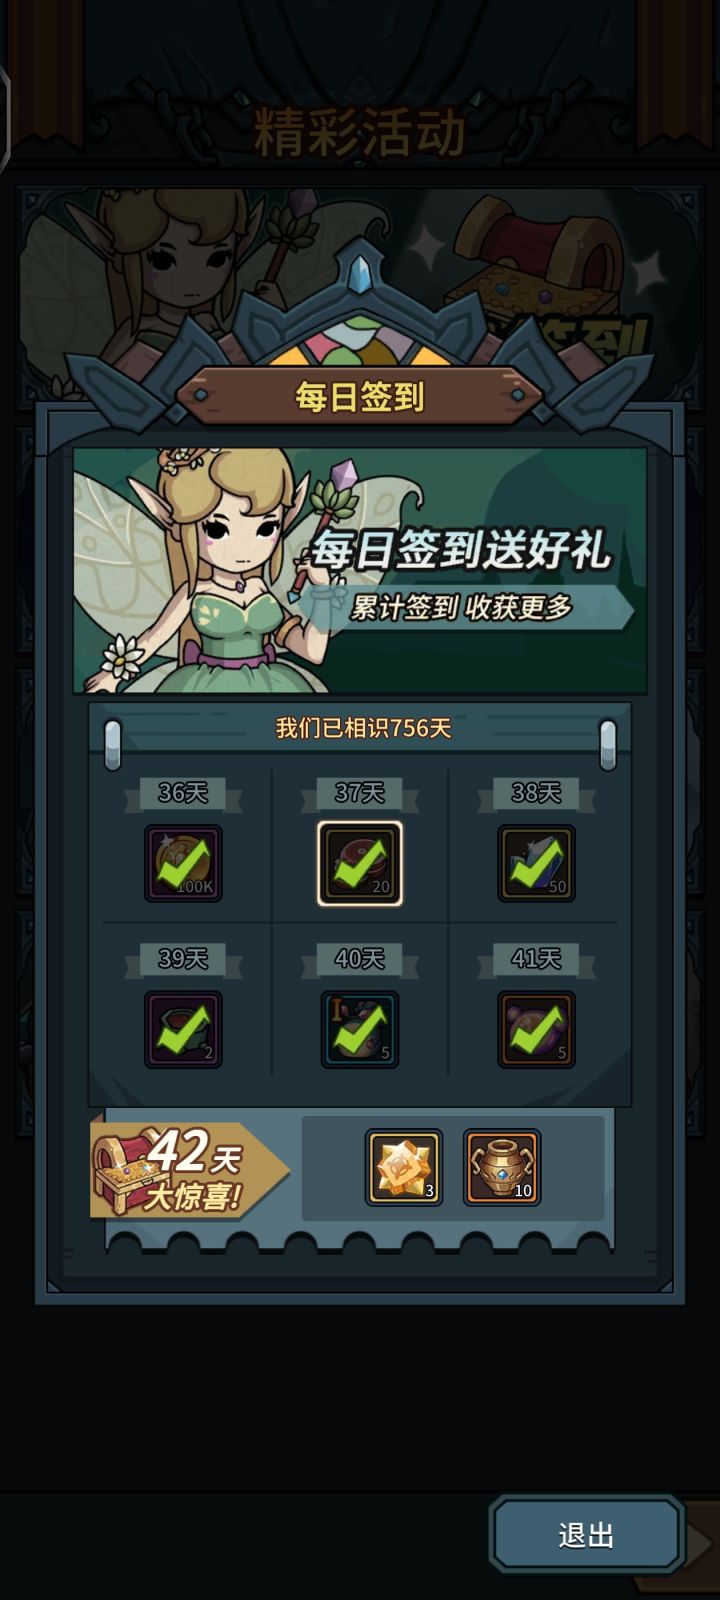720x1600 pixels.
Task: Tap the 精彩活动 header
Action: click(x=360, y=133)
